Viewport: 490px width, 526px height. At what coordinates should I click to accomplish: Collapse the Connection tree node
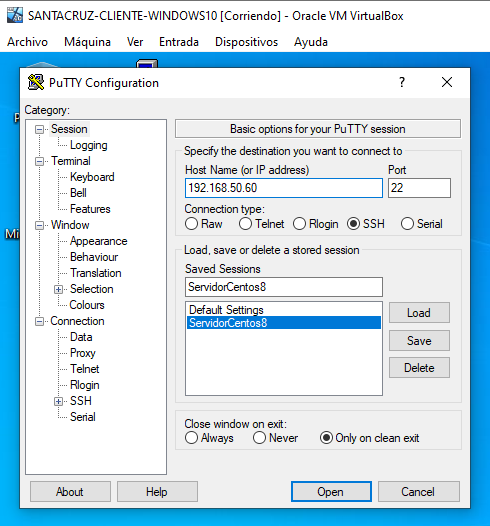(x=40, y=322)
